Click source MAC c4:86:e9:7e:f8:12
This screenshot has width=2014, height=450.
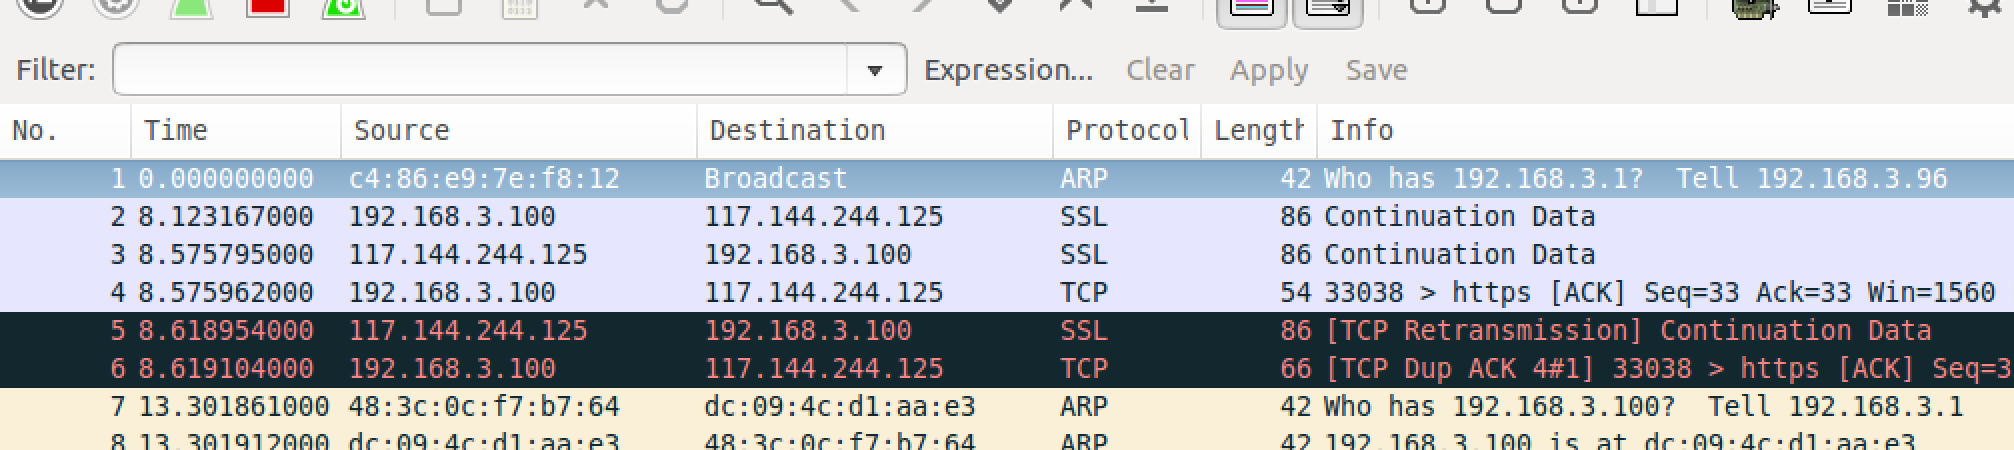(x=484, y=179)
